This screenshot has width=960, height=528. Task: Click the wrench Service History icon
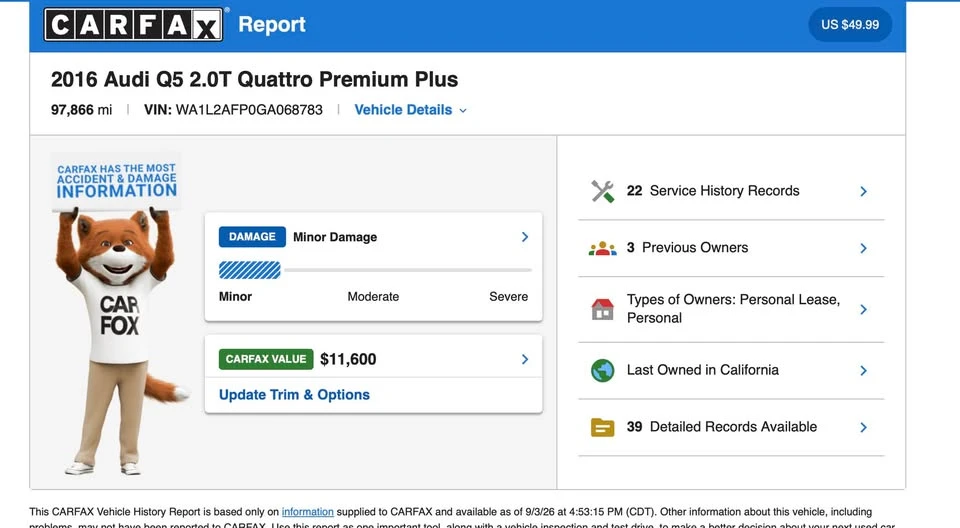pyautogui.click(x=602, y=191)
